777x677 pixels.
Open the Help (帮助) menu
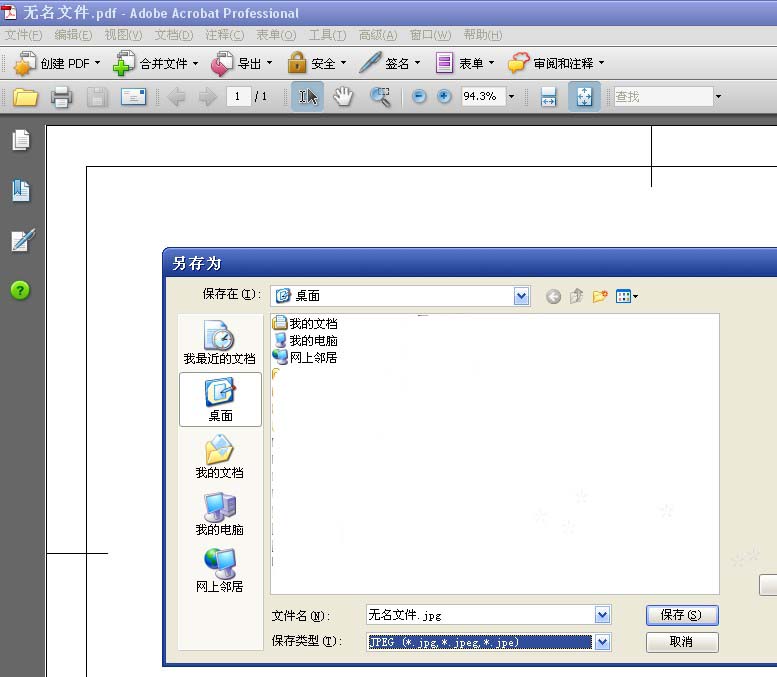tap(483, 35)
